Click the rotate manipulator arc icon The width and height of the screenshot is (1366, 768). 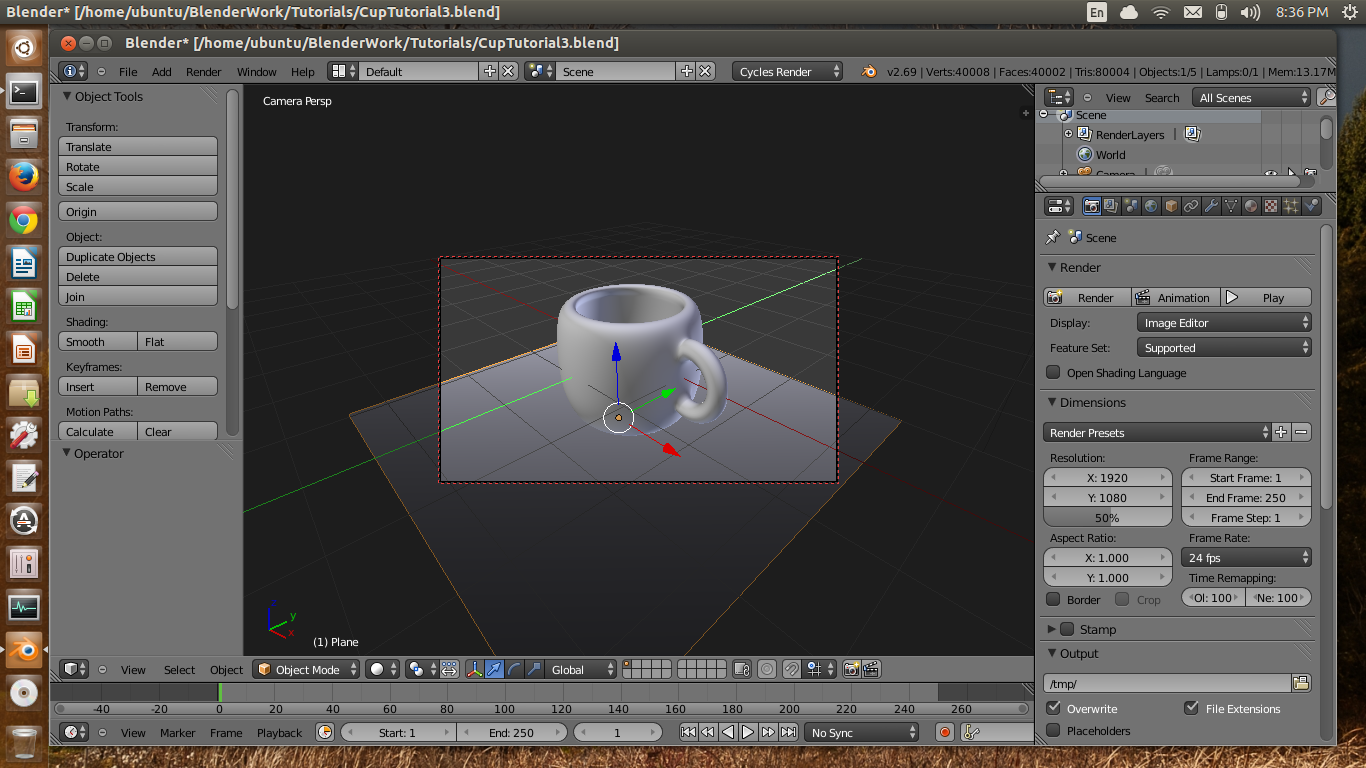(x=514, y=669)
